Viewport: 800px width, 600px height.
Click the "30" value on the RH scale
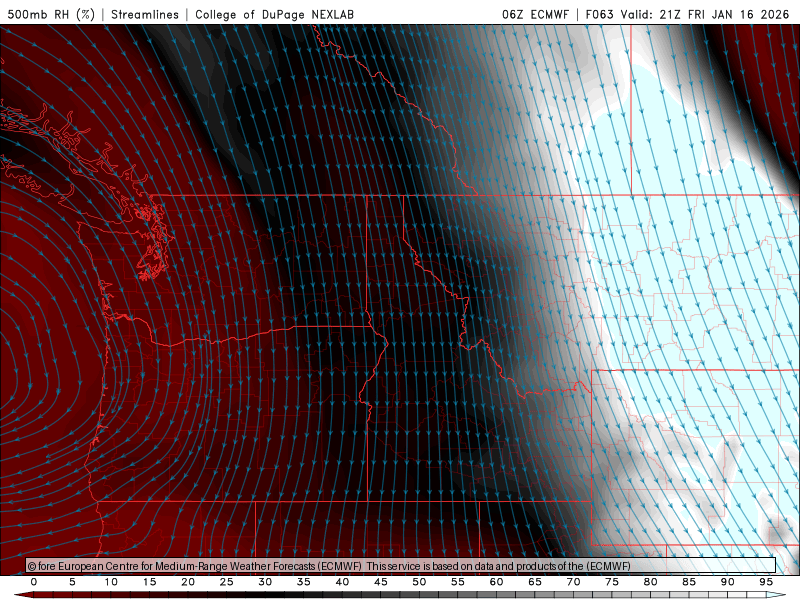(265, 582)
